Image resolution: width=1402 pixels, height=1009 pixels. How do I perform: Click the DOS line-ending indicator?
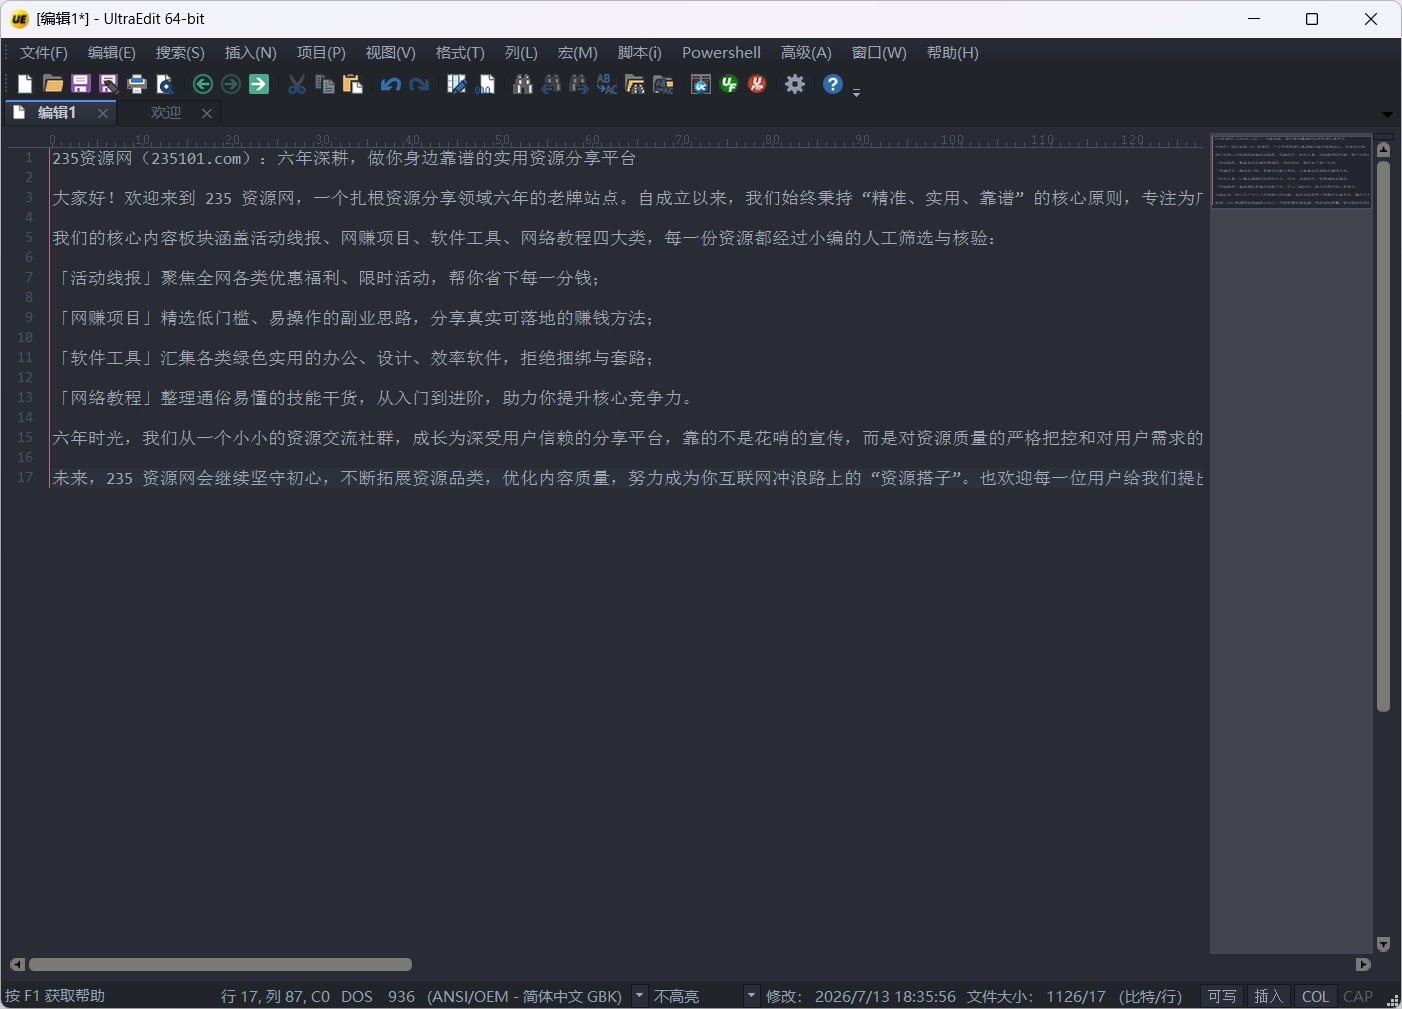[x=357, y=996]
